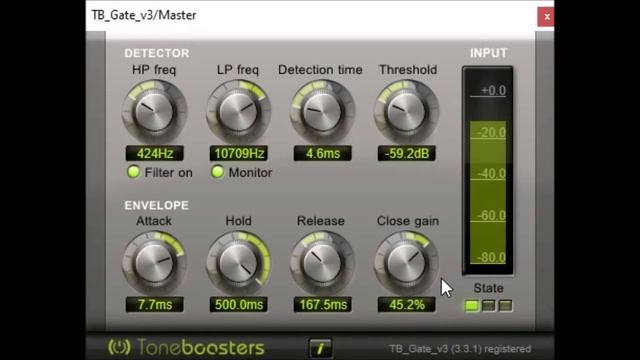Image resolution: width=640 pixels, height=360 pixels.
Task: Click the 4.6ms detection time field
Action: (323, 153)
